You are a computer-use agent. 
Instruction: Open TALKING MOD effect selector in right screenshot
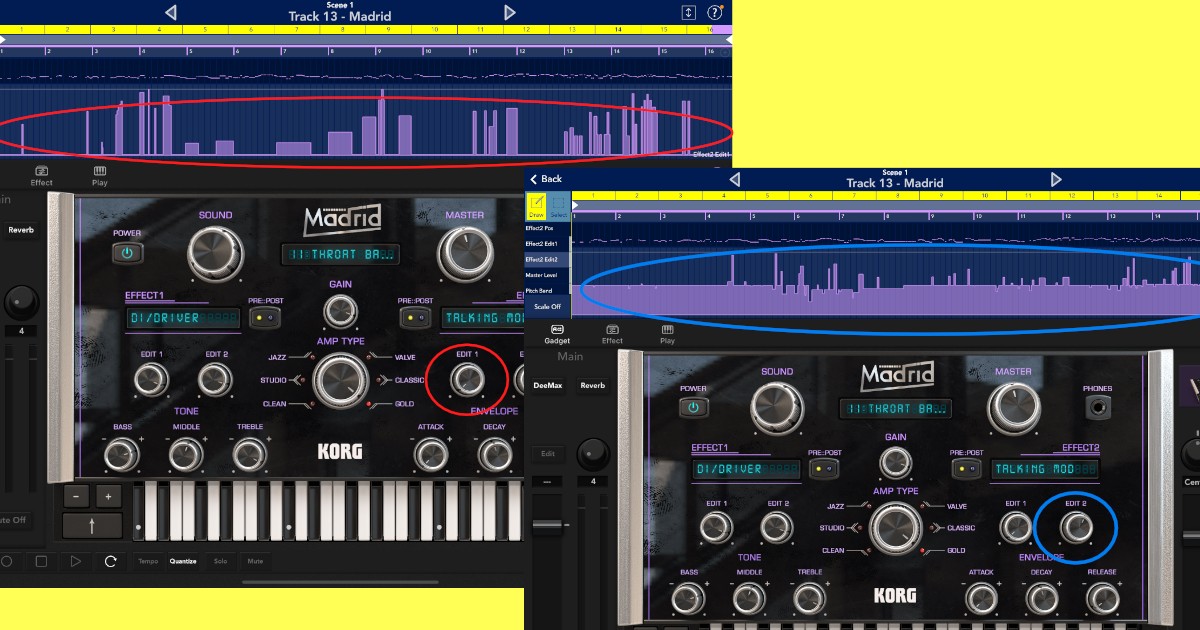click(x=1045, y=469)
